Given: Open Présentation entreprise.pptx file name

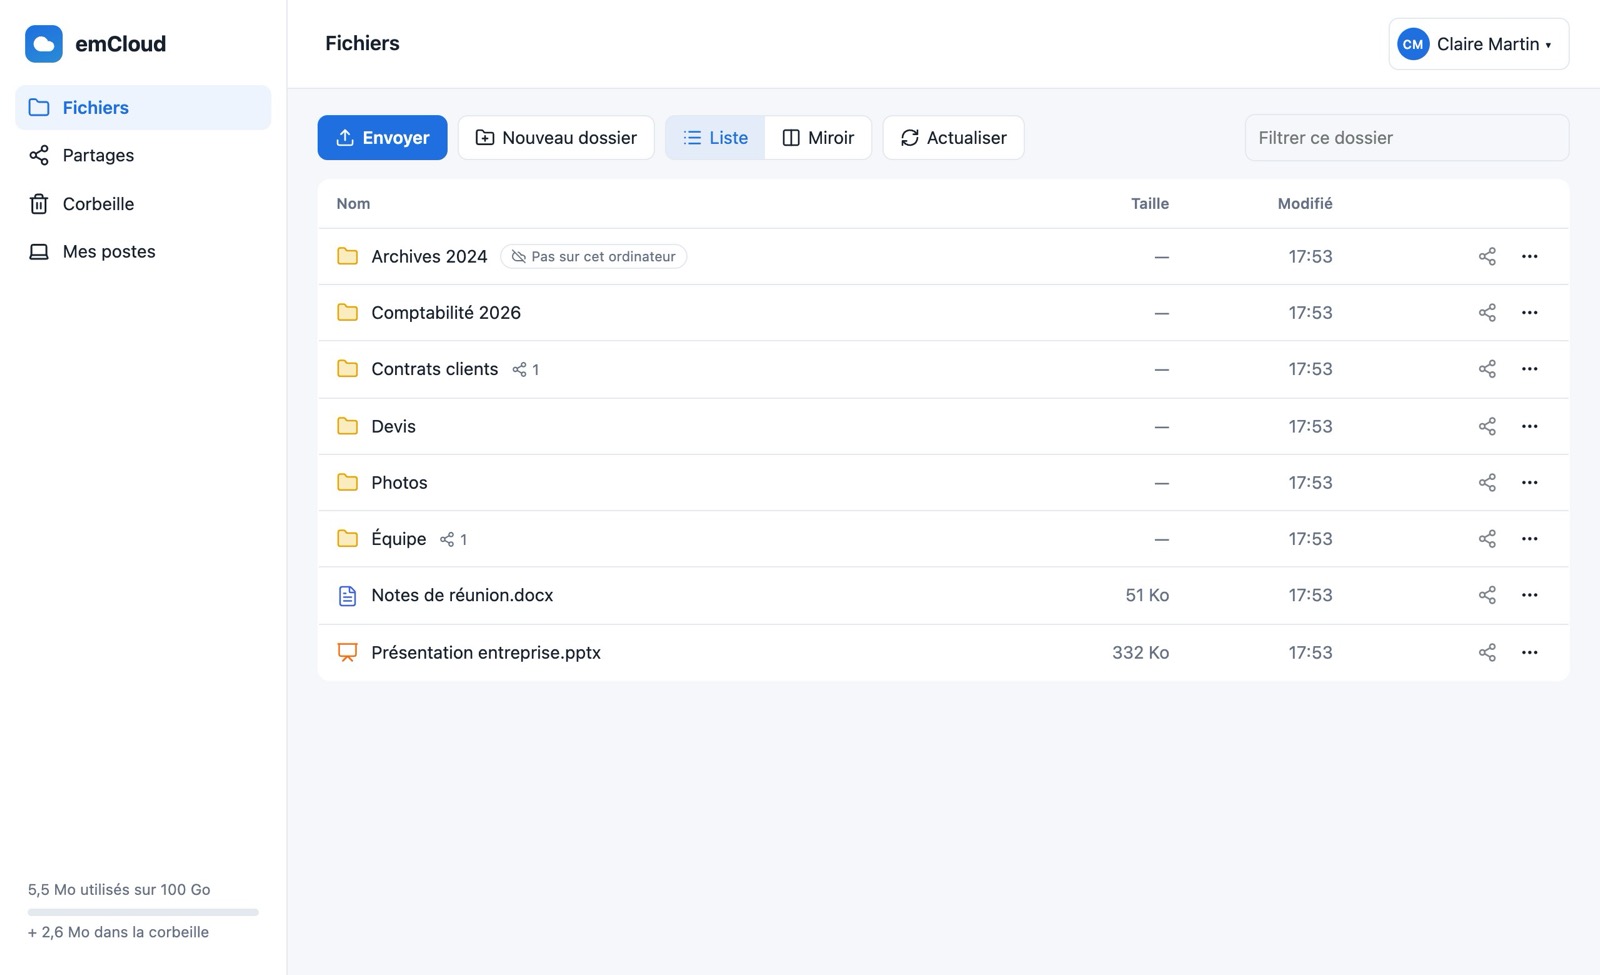Looking at the screenshot, I should click(486, 652).
